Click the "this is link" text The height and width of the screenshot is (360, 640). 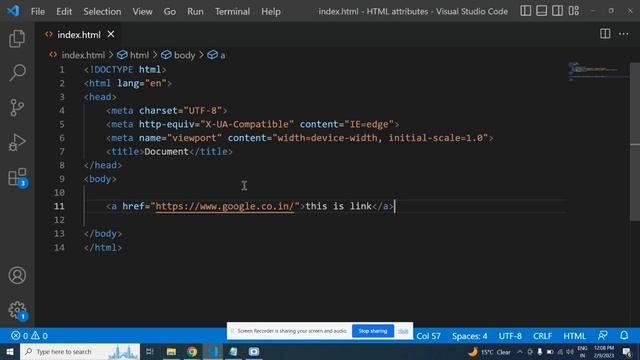click(338, 206)
